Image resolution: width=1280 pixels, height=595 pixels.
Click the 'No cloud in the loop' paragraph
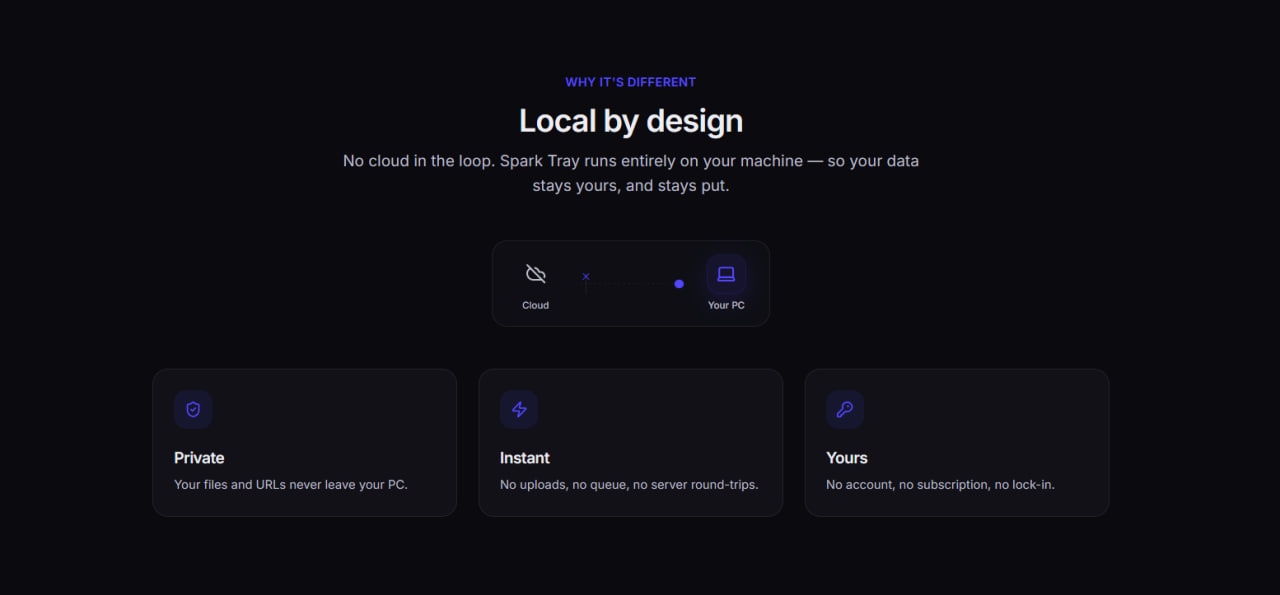click(631, 173)
